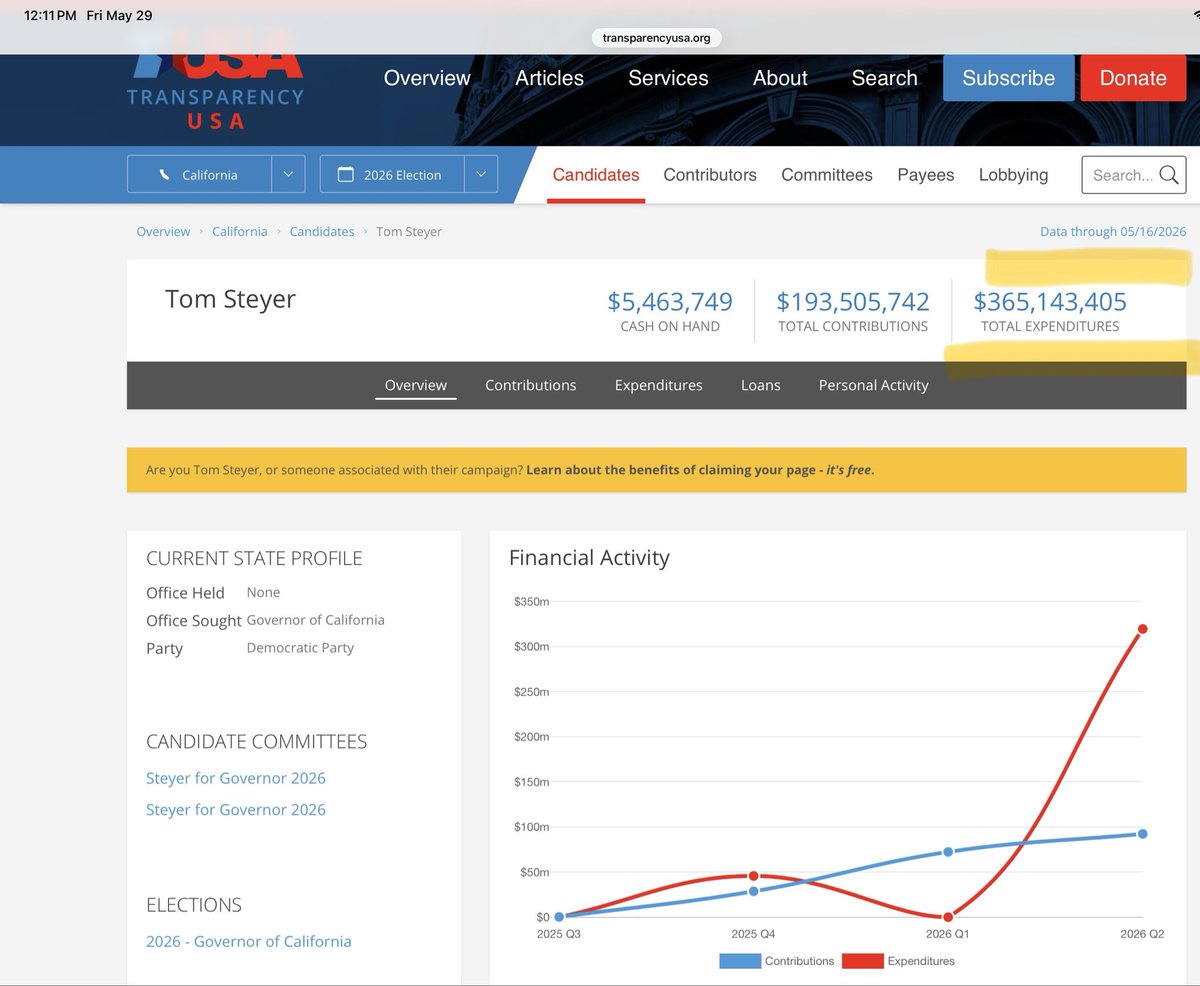Select the Committees tab

827,175
